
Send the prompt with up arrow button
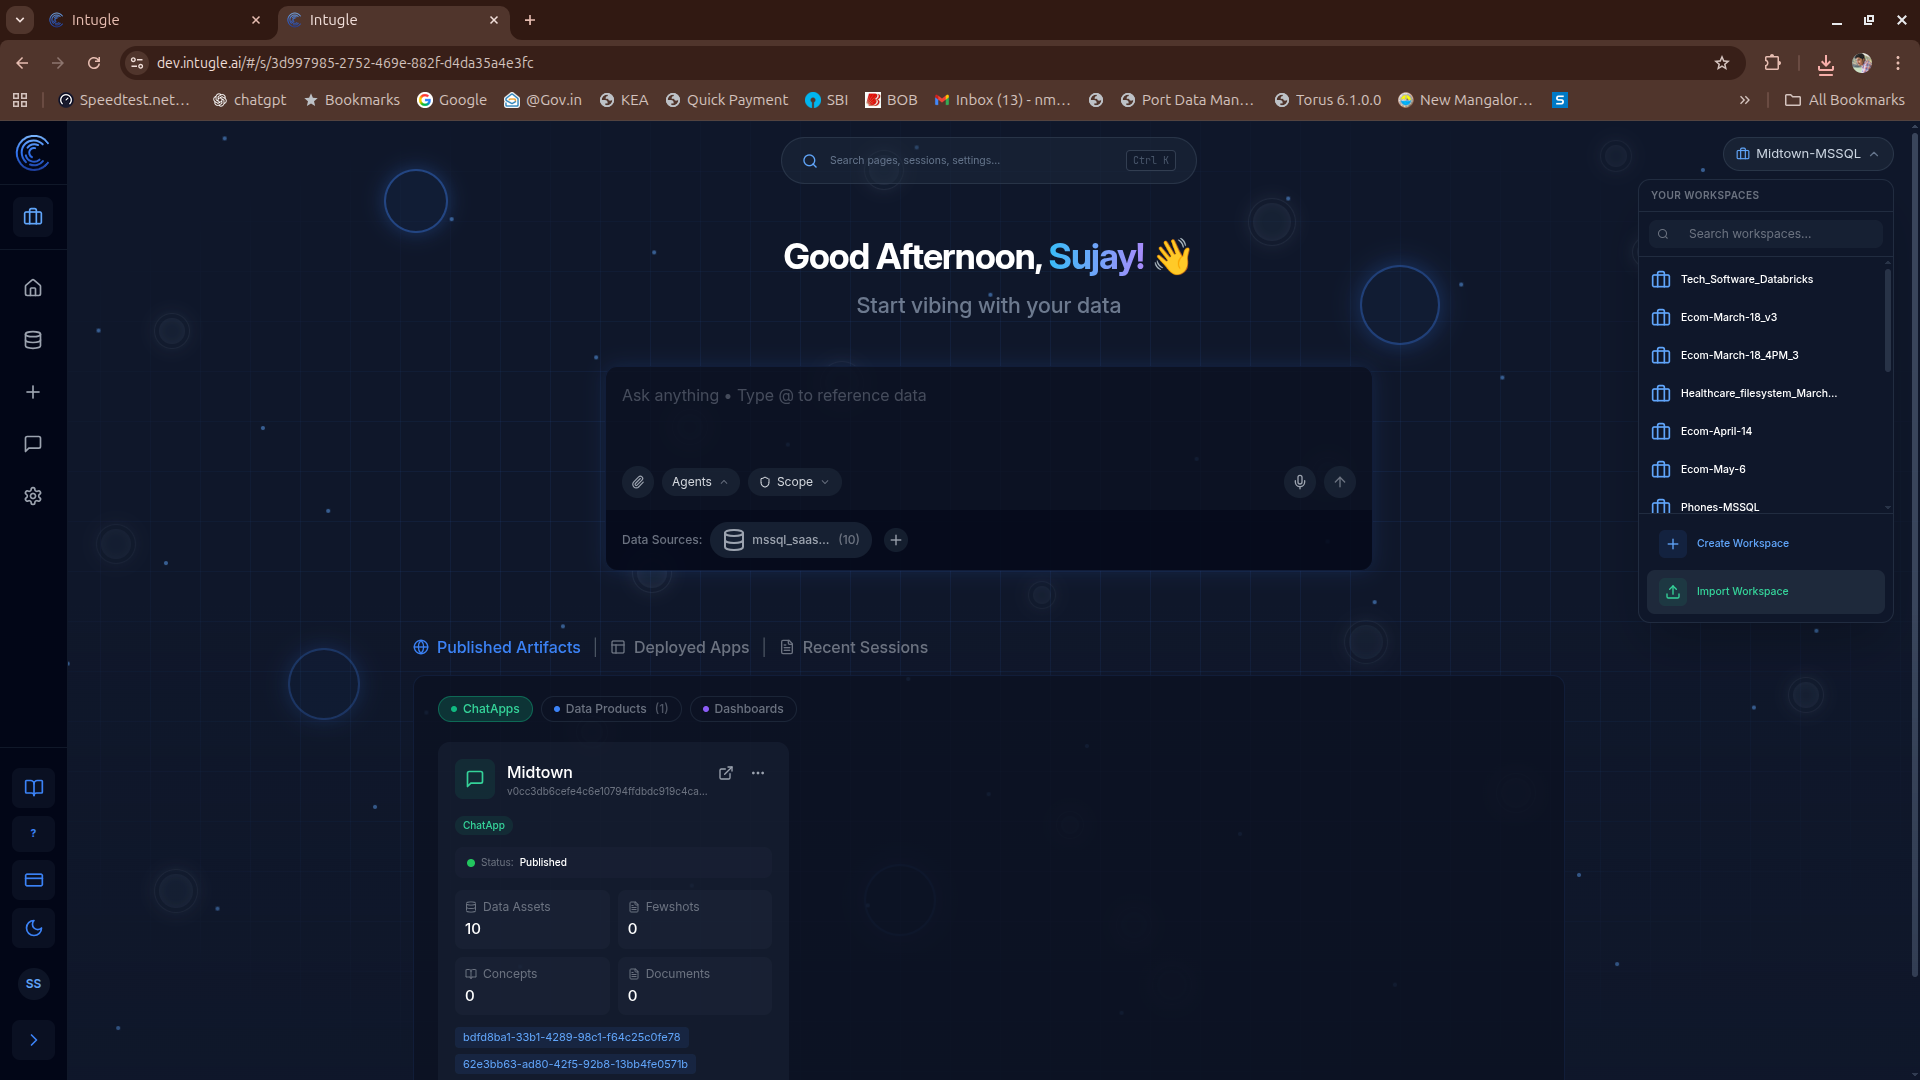[1340, 482]
